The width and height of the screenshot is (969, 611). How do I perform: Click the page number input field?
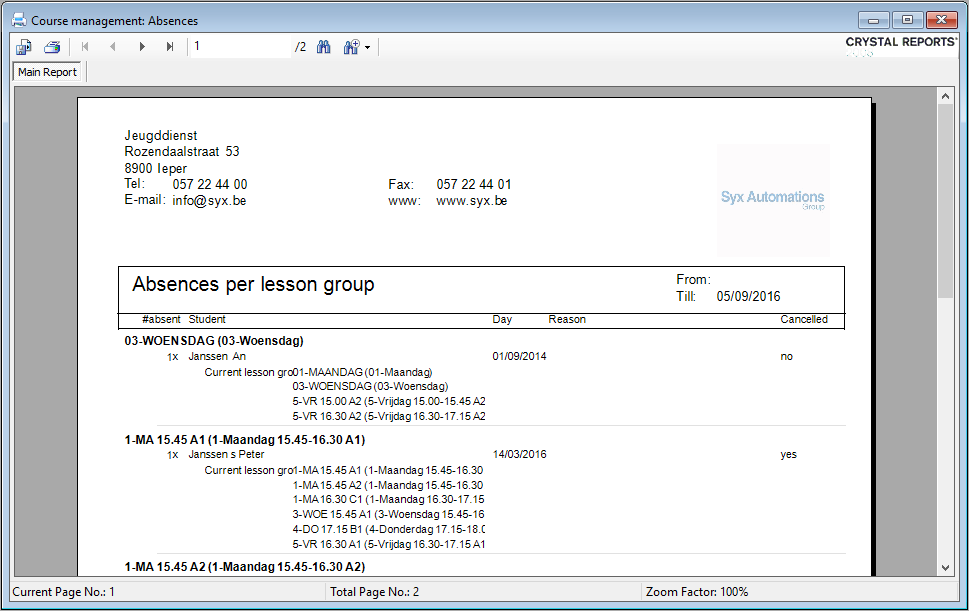coord(240,47)
